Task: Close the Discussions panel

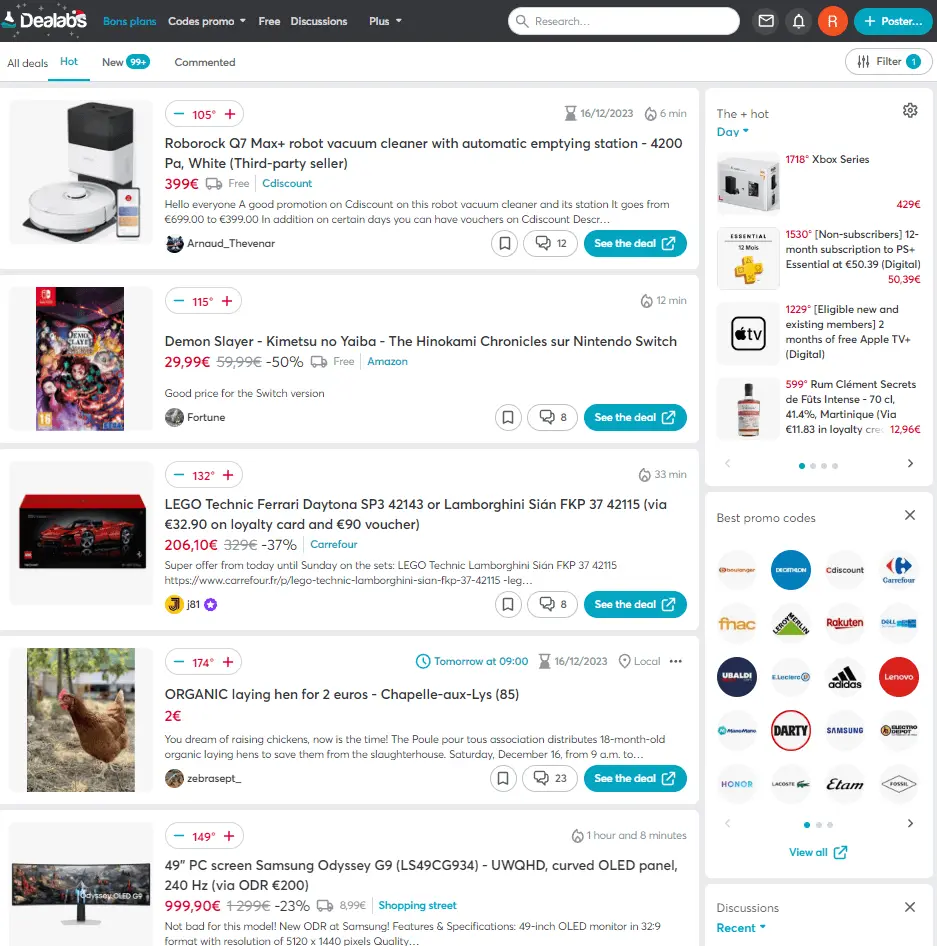Action: point(910,907)
